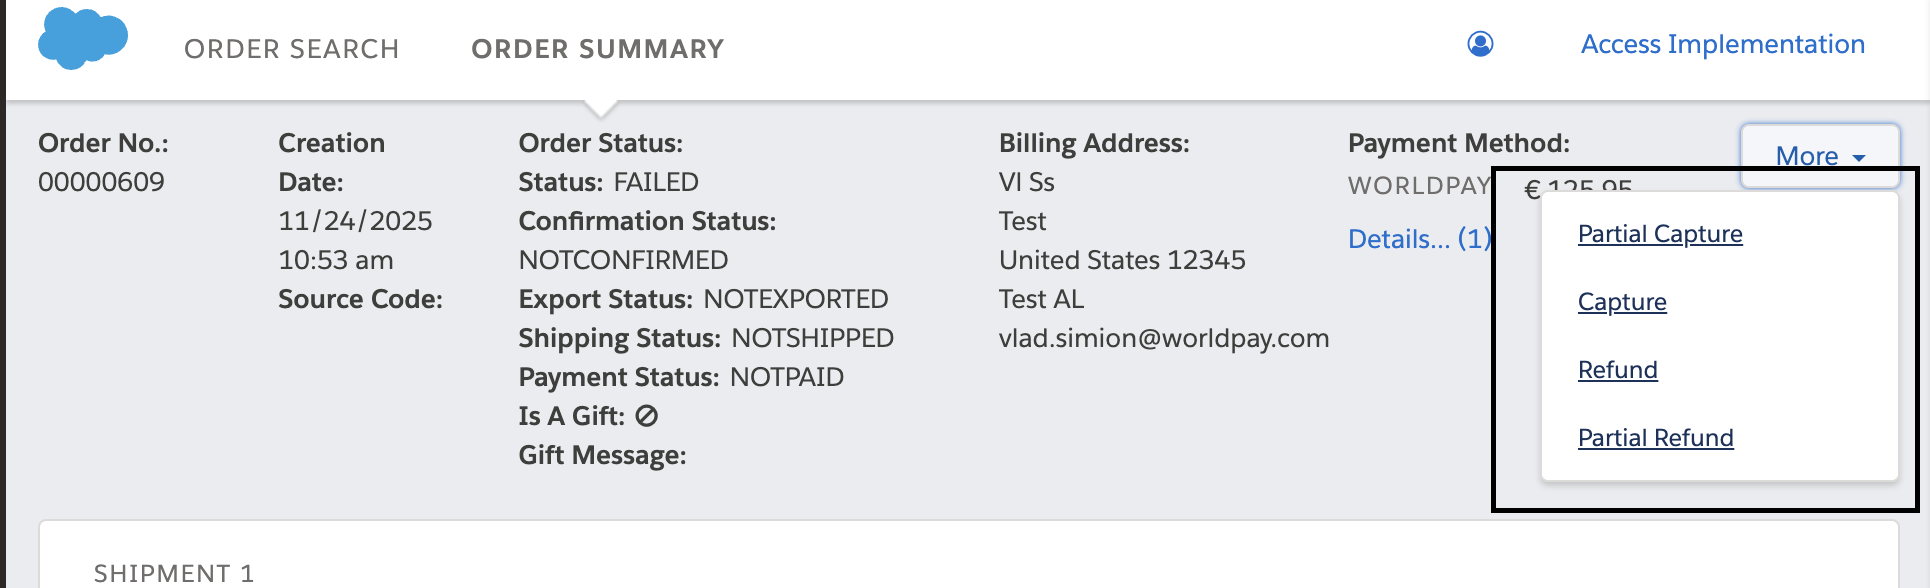Click the Is A Gift disabled icon
Screen dimensions: 1930x588
[x=647, y=416]
